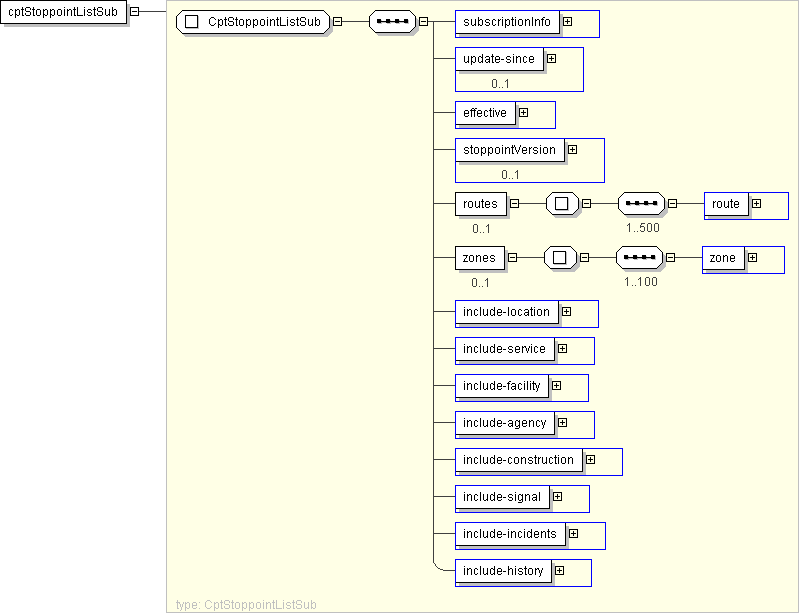Click the top-level sequence compositor icon
800x614 pixels.
(x=392, y=21)
